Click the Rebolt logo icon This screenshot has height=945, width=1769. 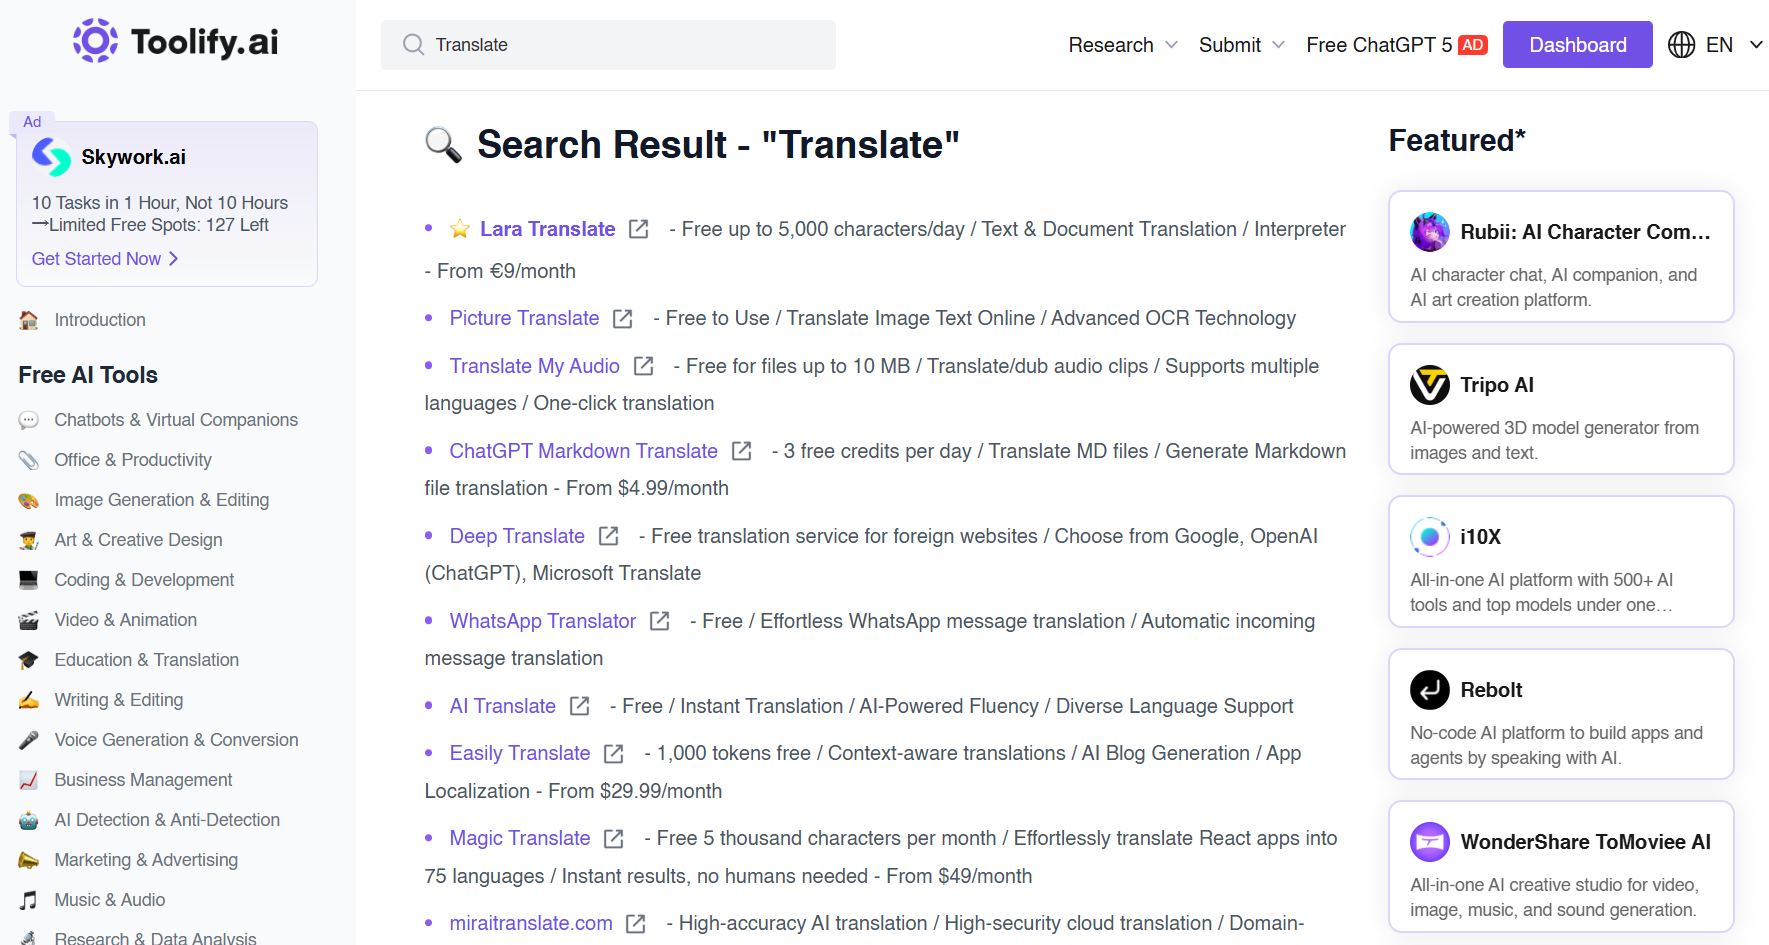click(x=1430, y=690)
